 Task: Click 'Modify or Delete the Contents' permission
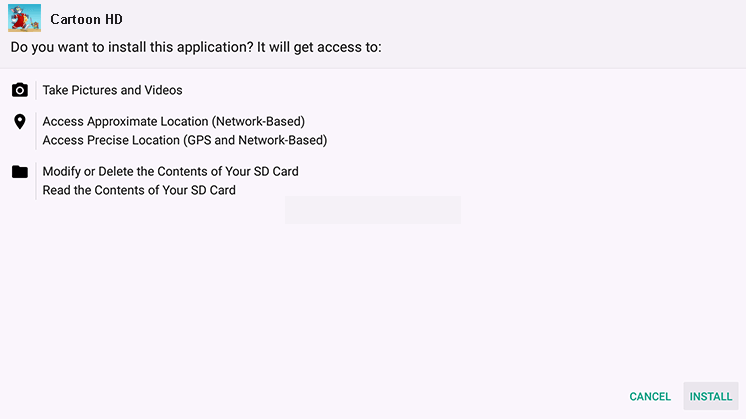tap(170, 171)
